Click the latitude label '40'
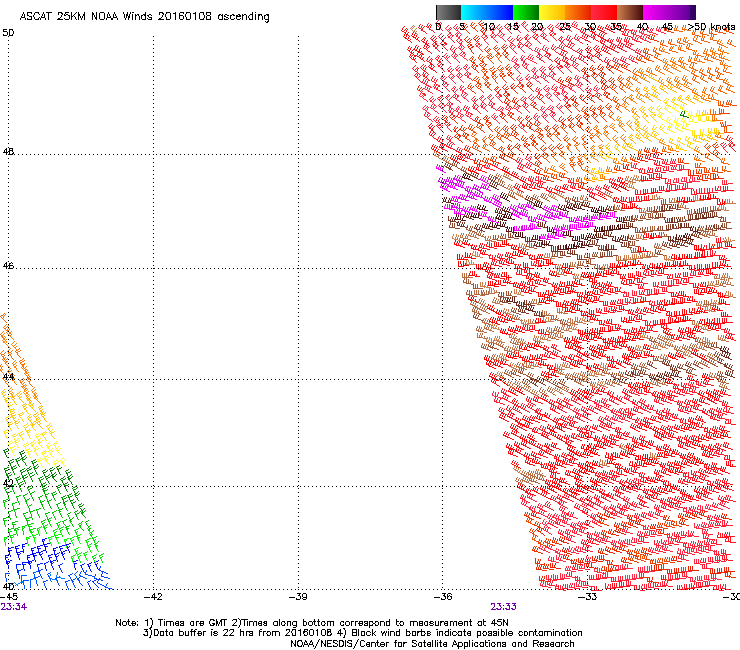This screenshot has width=740, height=650. pyautogui.click(x=8, y=586)
